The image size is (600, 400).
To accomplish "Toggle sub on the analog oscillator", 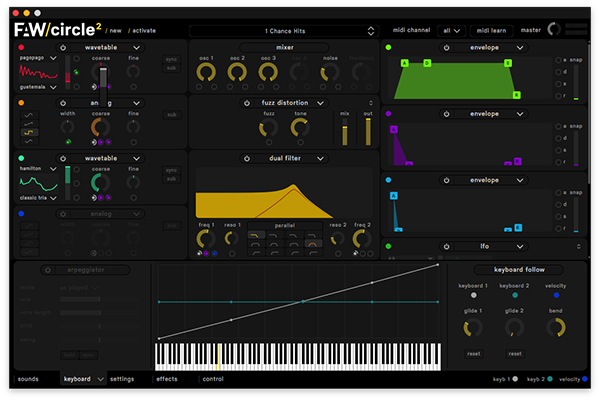I will tap(171, 115).
